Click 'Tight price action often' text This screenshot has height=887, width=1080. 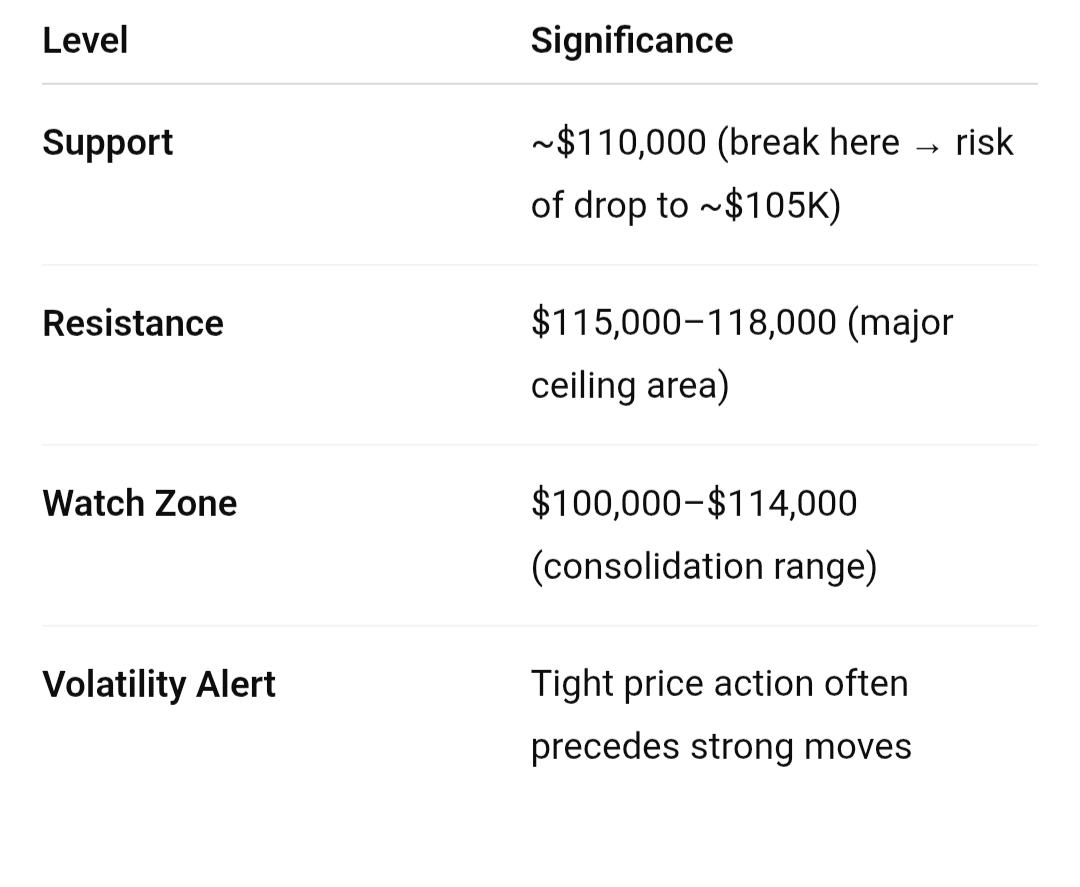point(719,684)
